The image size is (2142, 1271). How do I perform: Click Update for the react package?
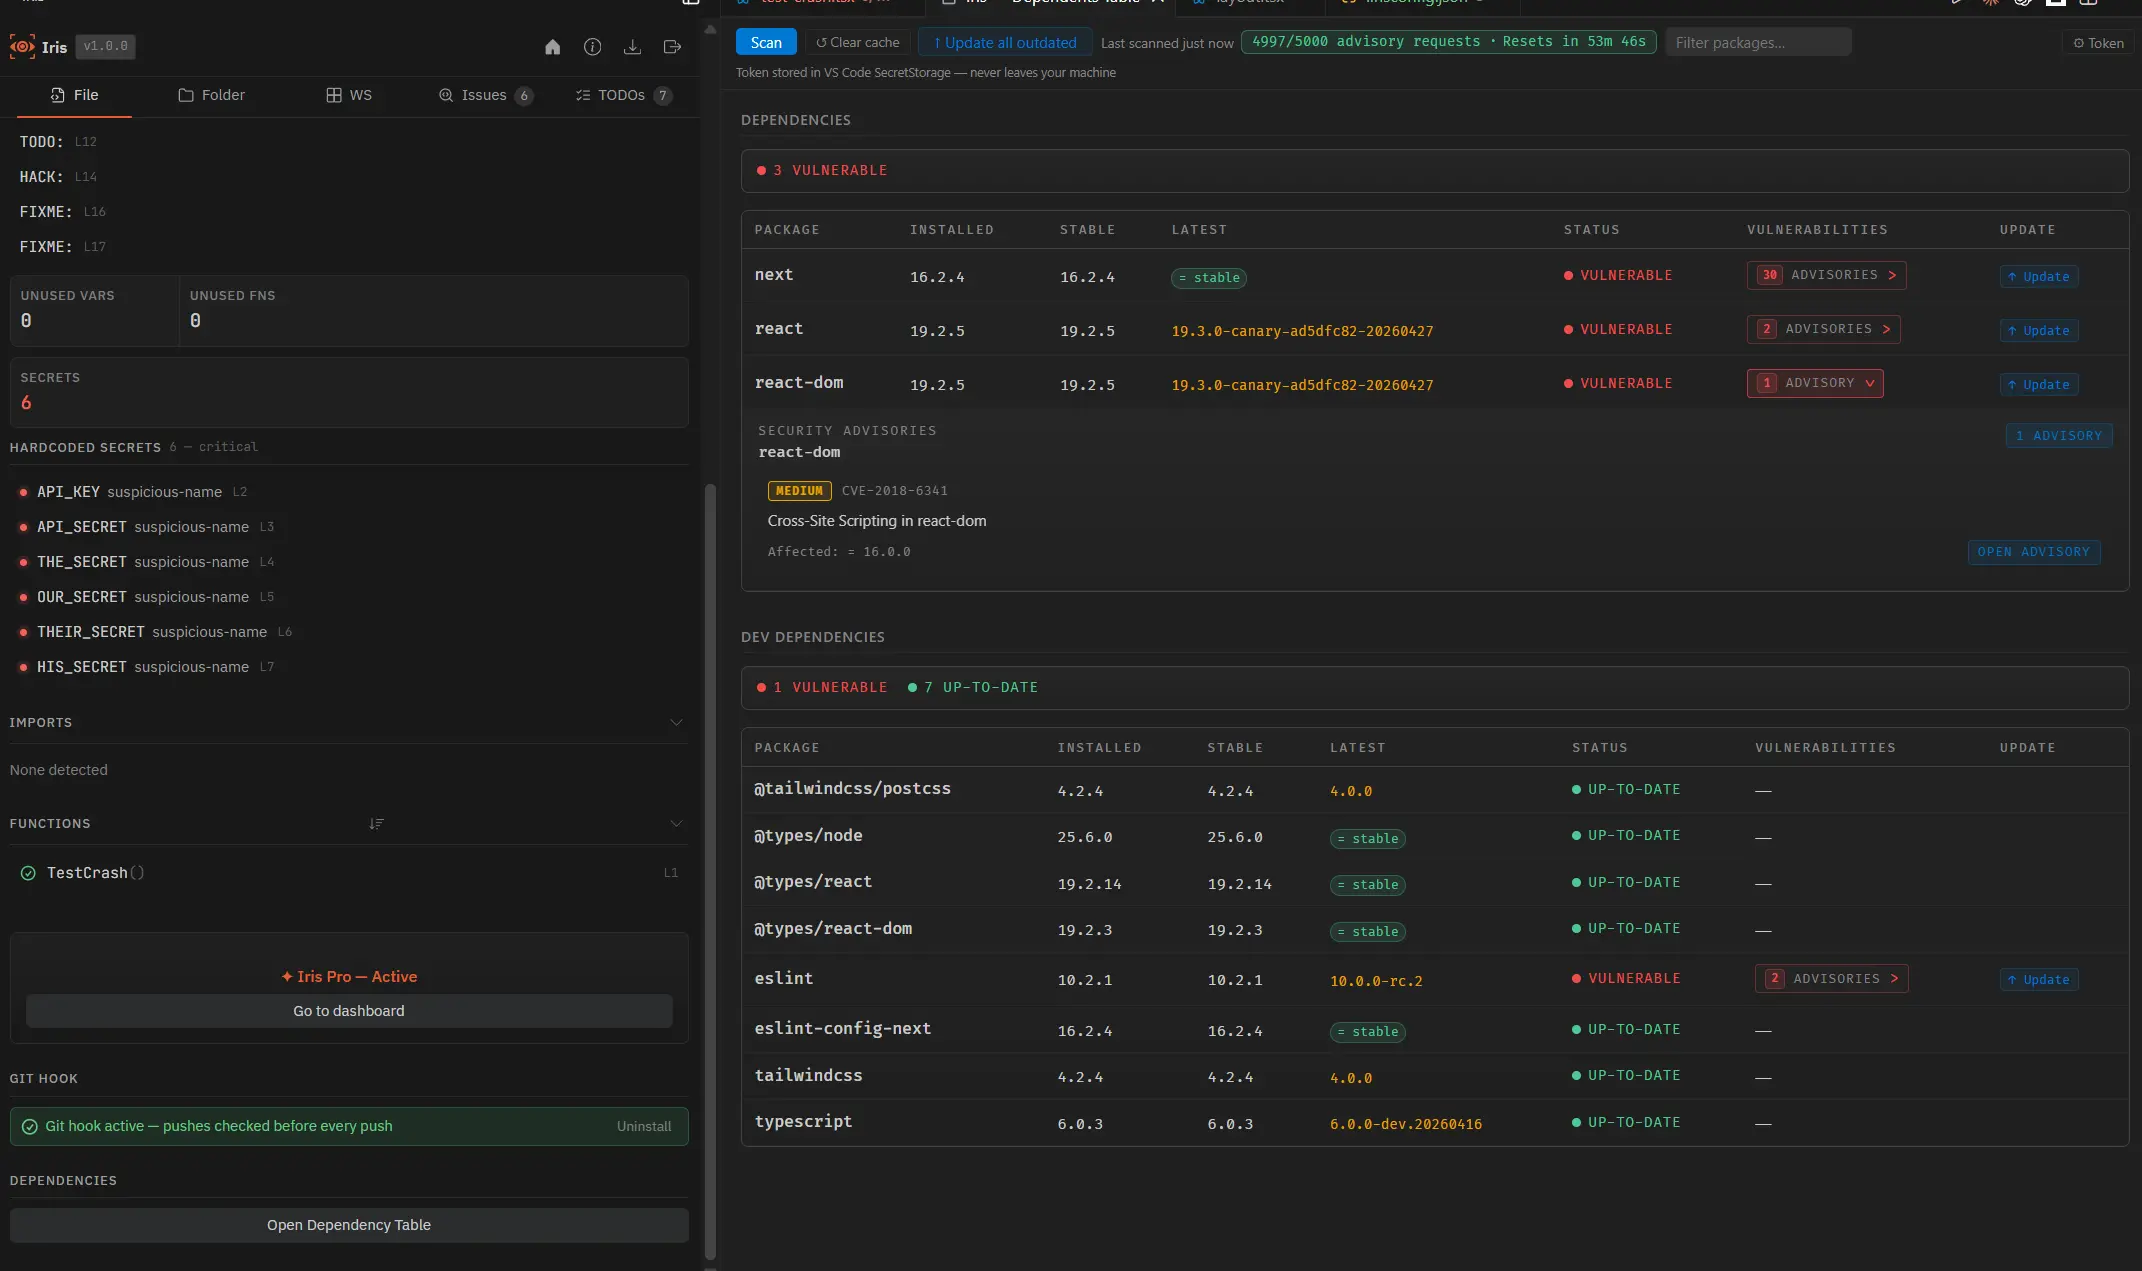(x=2038, y=331)
